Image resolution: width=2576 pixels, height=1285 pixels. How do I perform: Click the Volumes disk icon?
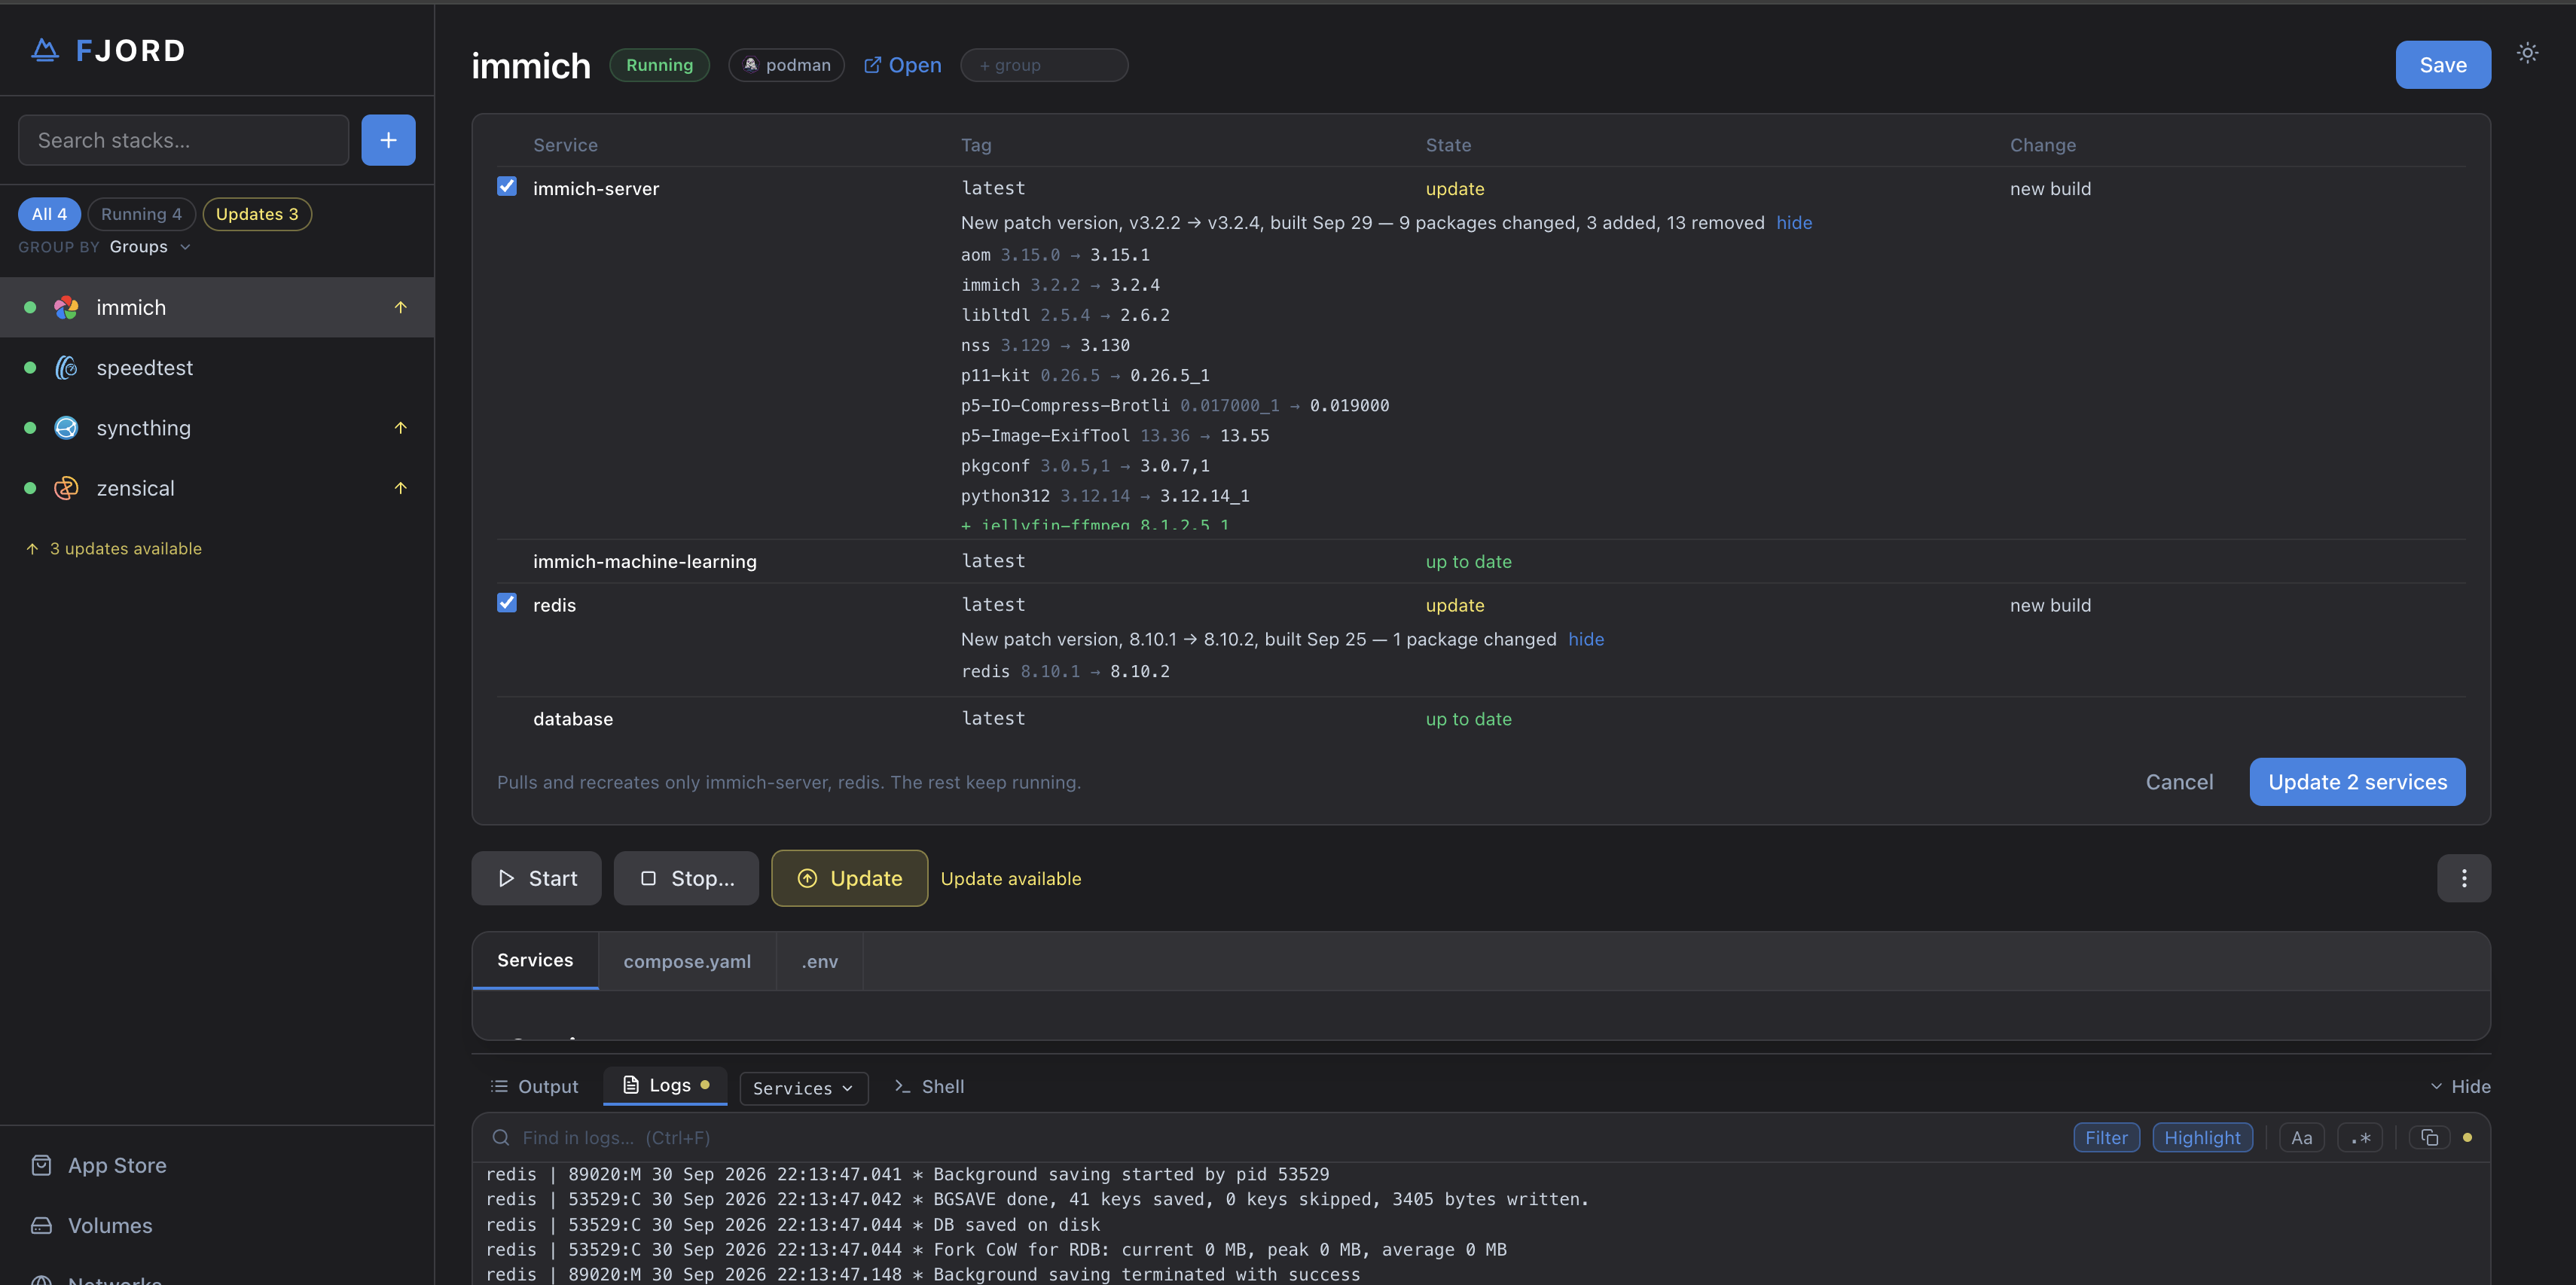click(x=41, y=1225)
